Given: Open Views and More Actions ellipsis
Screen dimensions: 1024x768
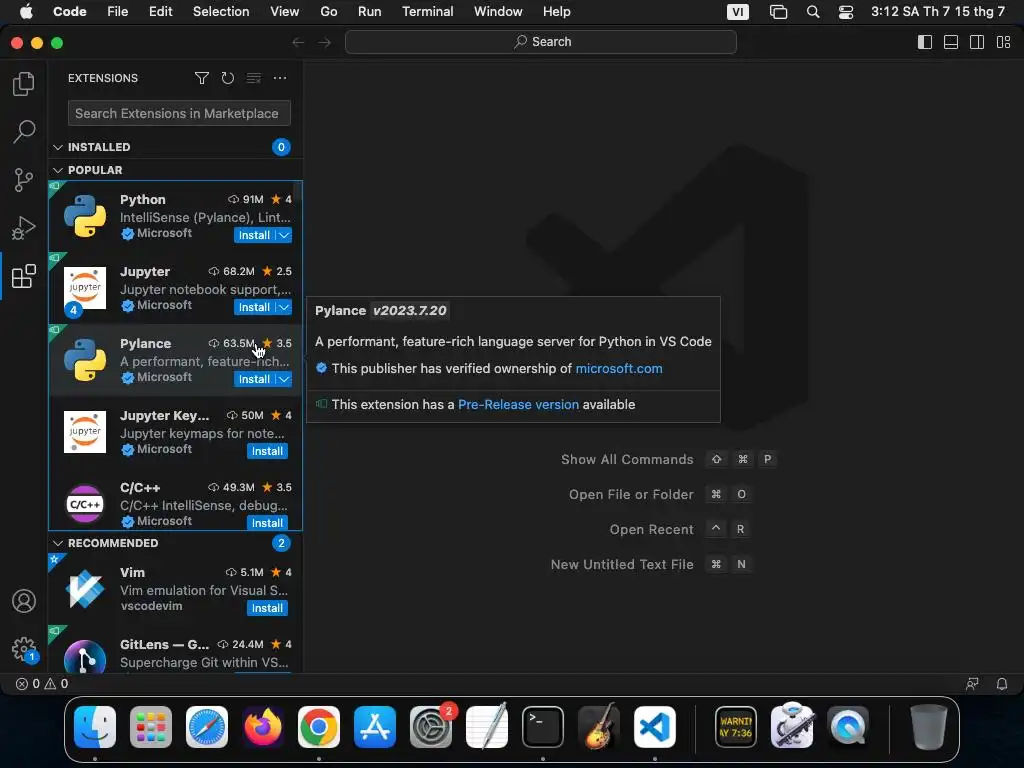Looking at the screenshot, I should (x=280, y=78).
